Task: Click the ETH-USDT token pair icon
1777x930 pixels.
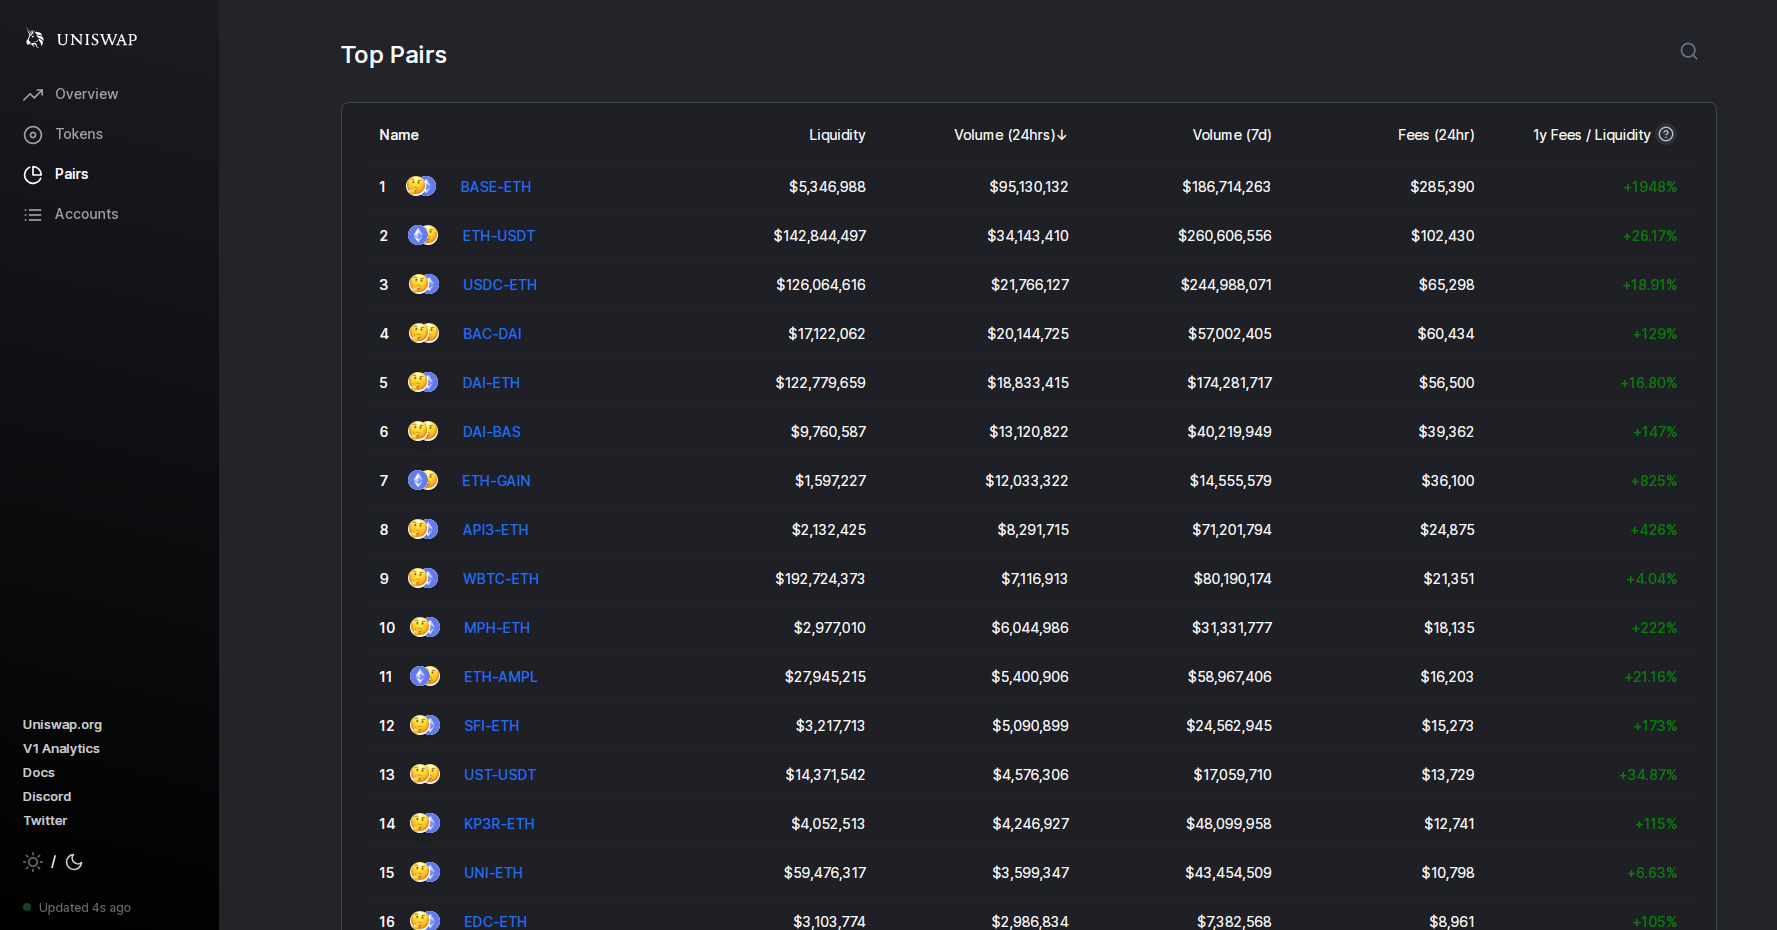Action: point(423,235)
